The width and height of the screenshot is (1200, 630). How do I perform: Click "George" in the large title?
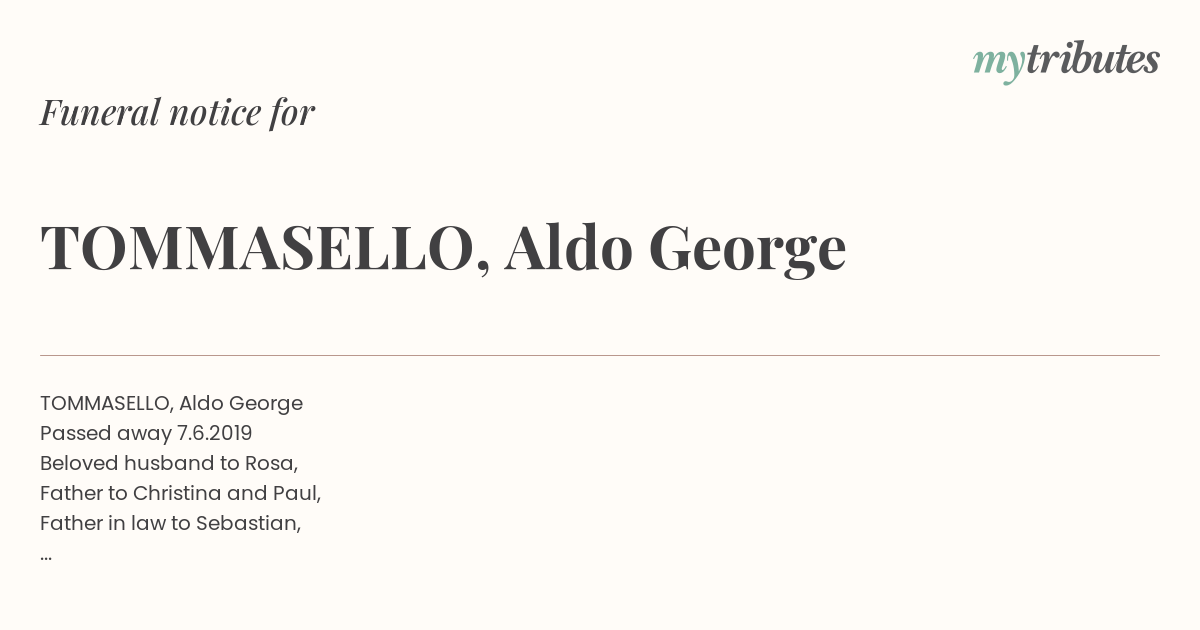[x=747, y=250]
